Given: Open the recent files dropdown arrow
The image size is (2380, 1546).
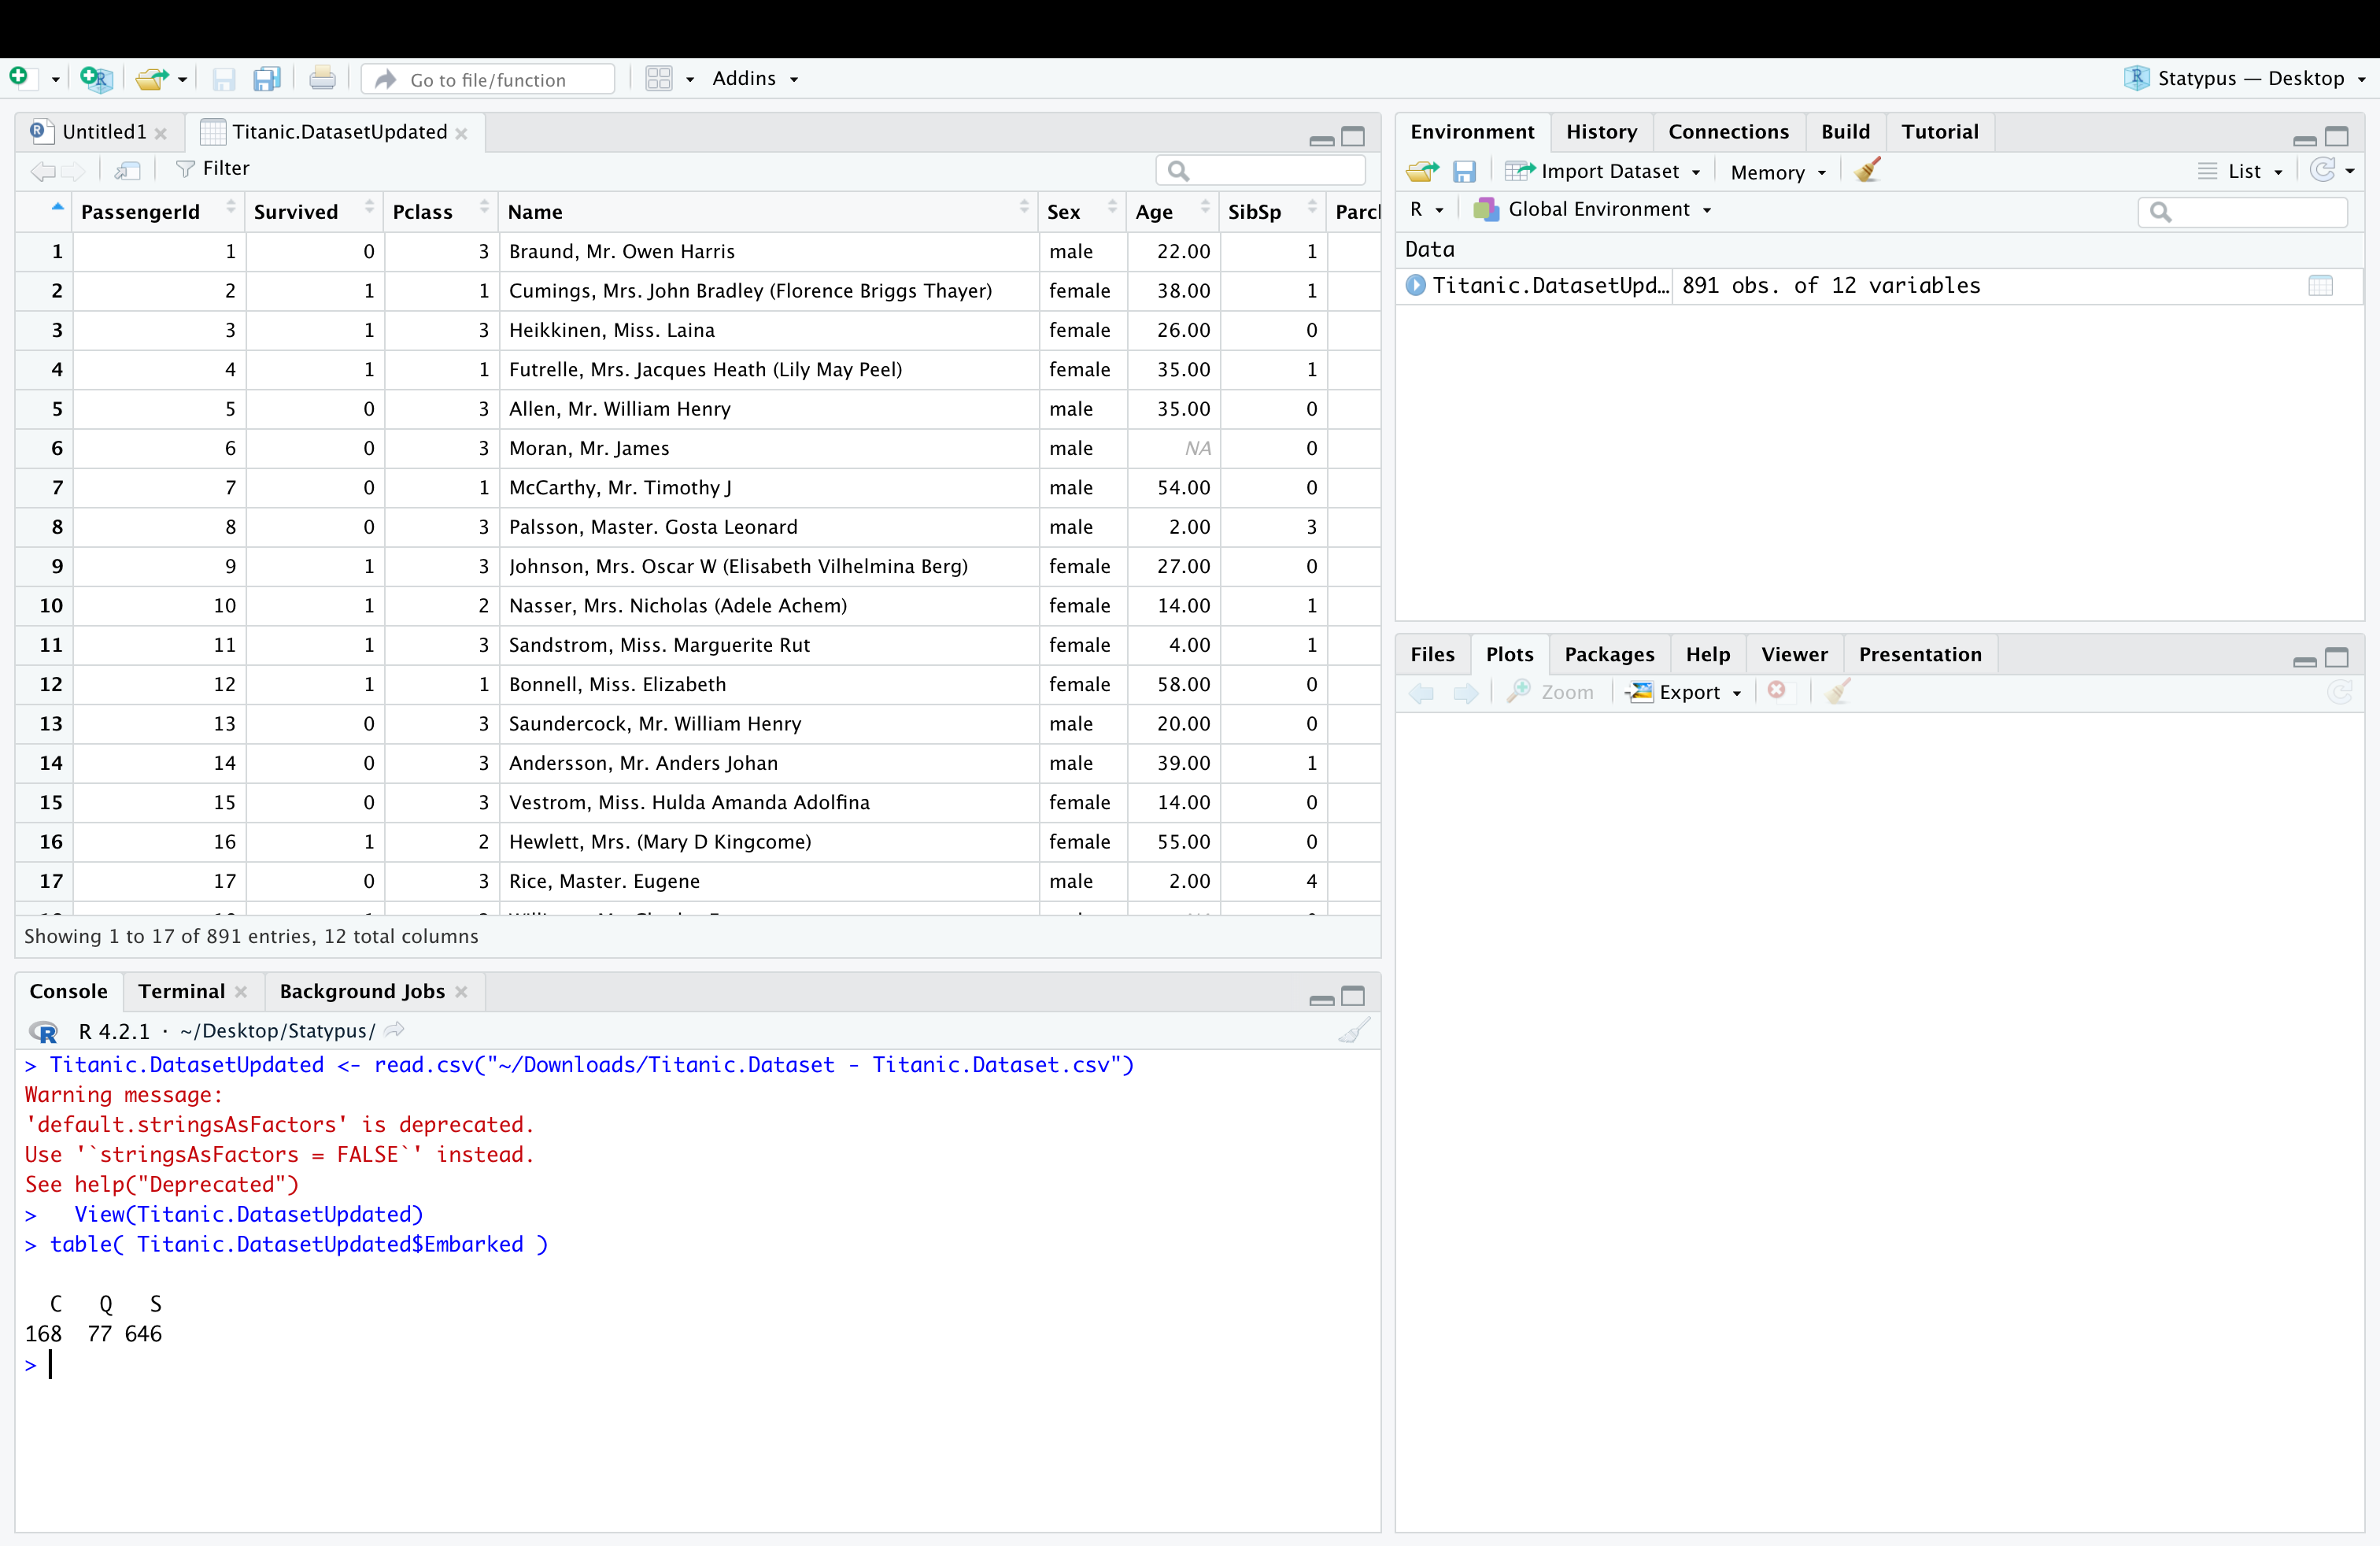Looking at the screenshot, I should (x=183, y=80).
